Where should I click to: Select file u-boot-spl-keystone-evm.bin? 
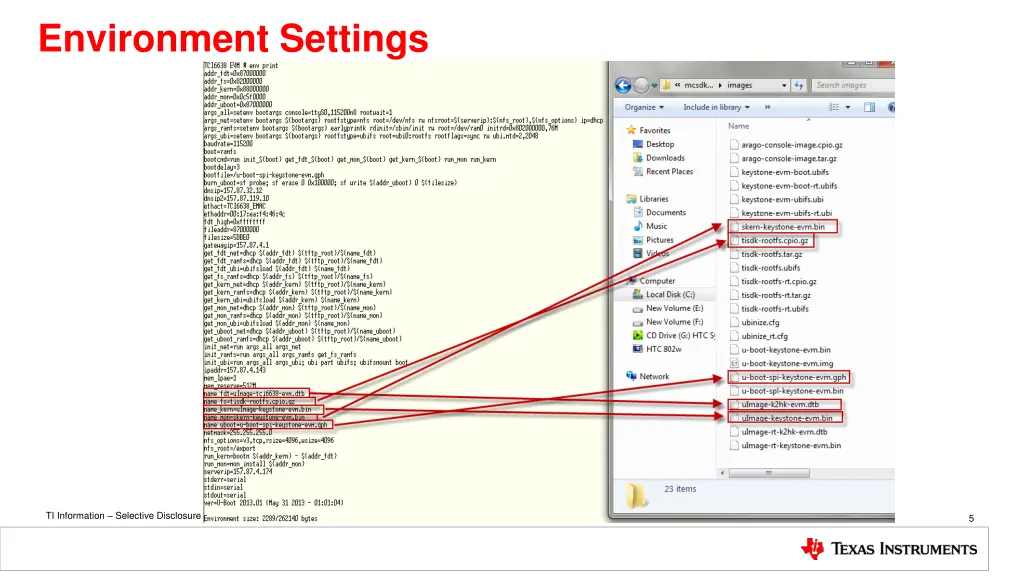pos(792,392)
